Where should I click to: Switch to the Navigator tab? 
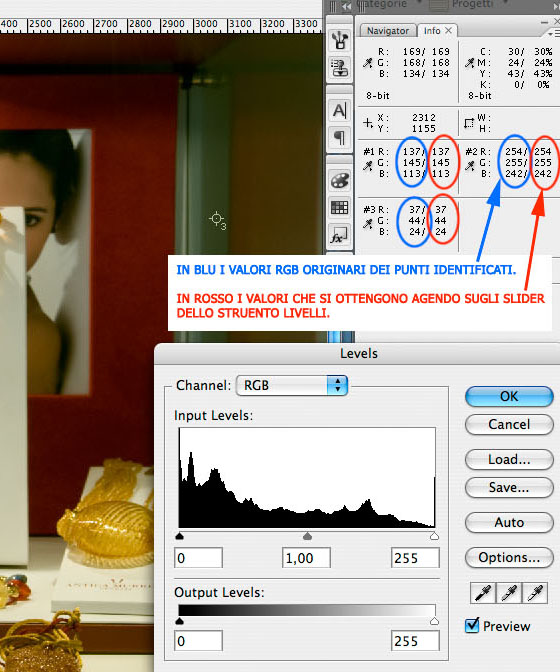pos(388,31)
